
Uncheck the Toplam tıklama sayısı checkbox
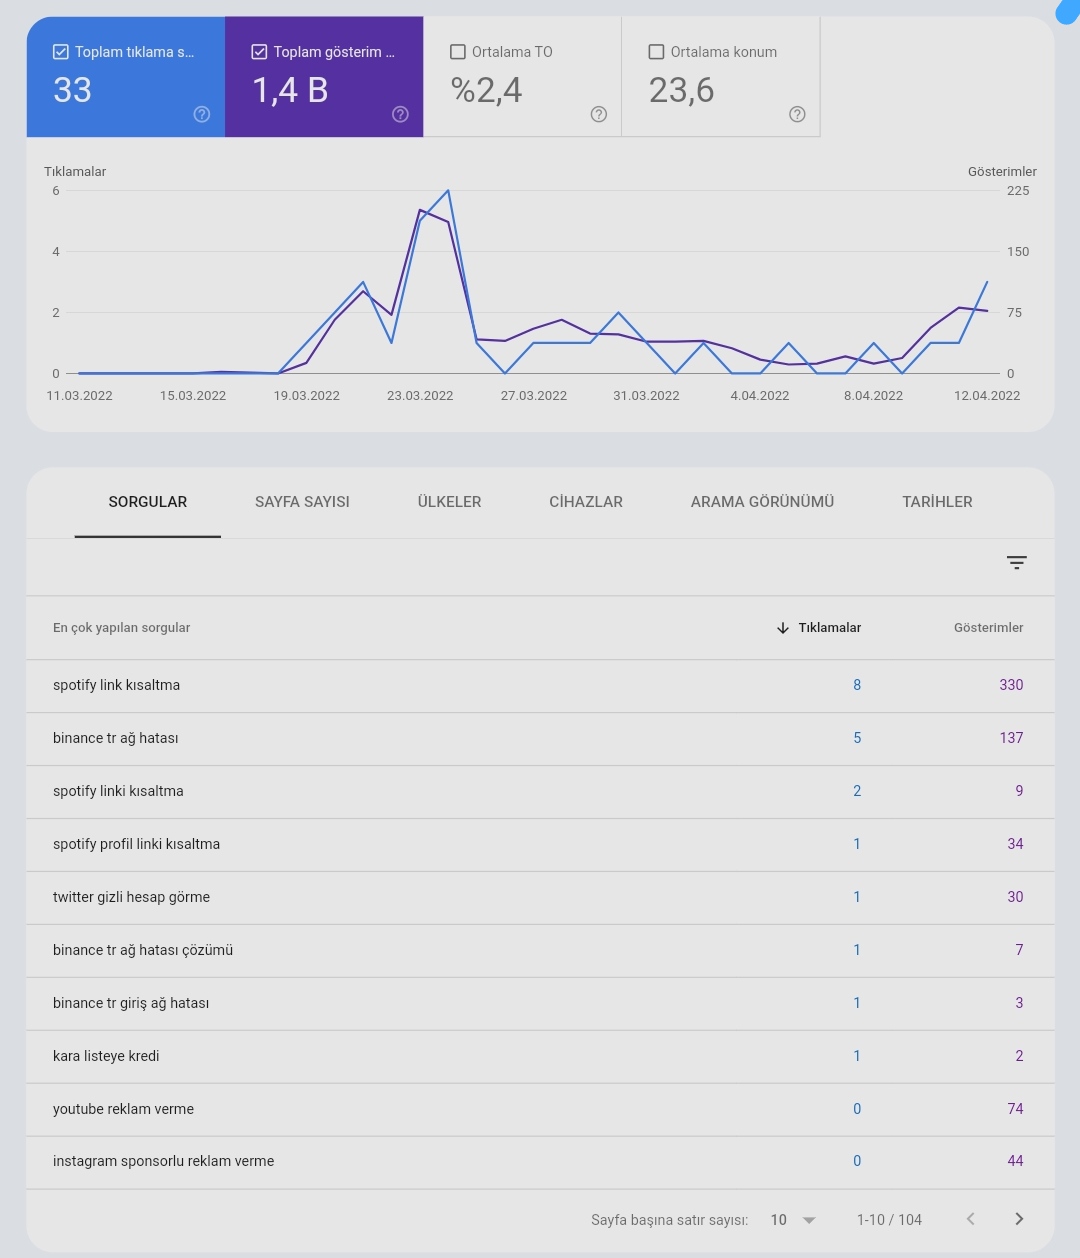[61, 52]
